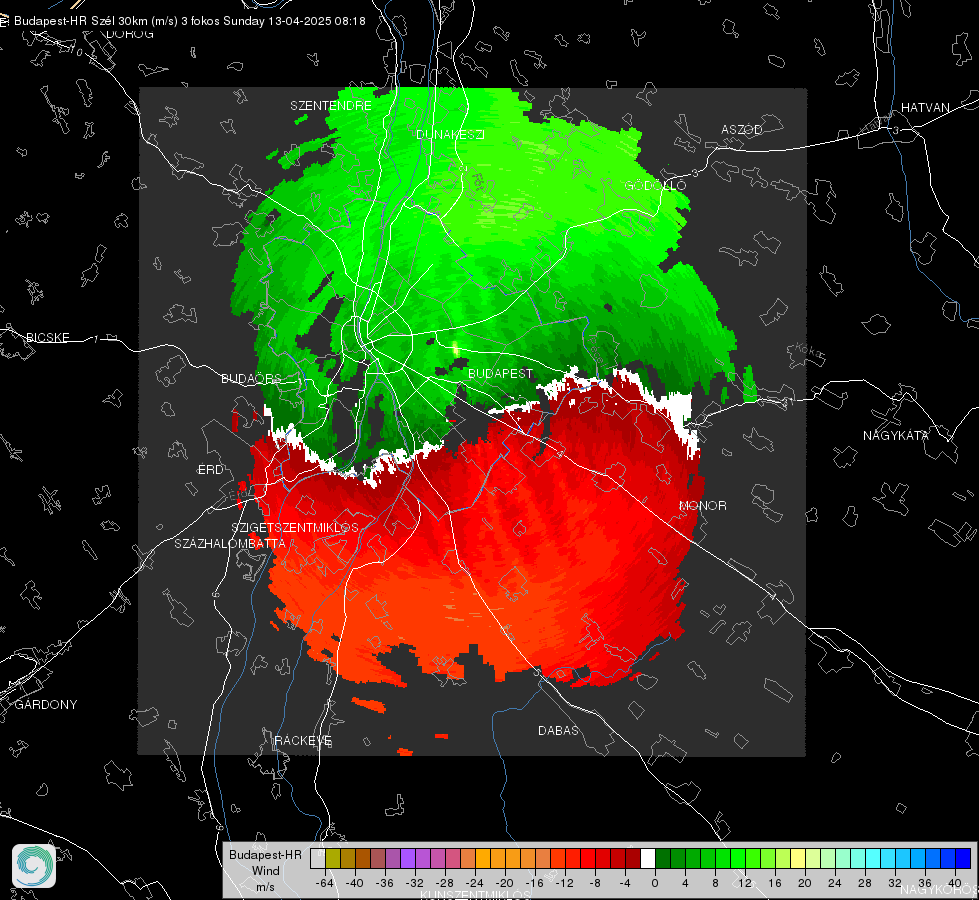Click the -64 legend value
This screenshot has height=900, width=979.
pos(324,883)
